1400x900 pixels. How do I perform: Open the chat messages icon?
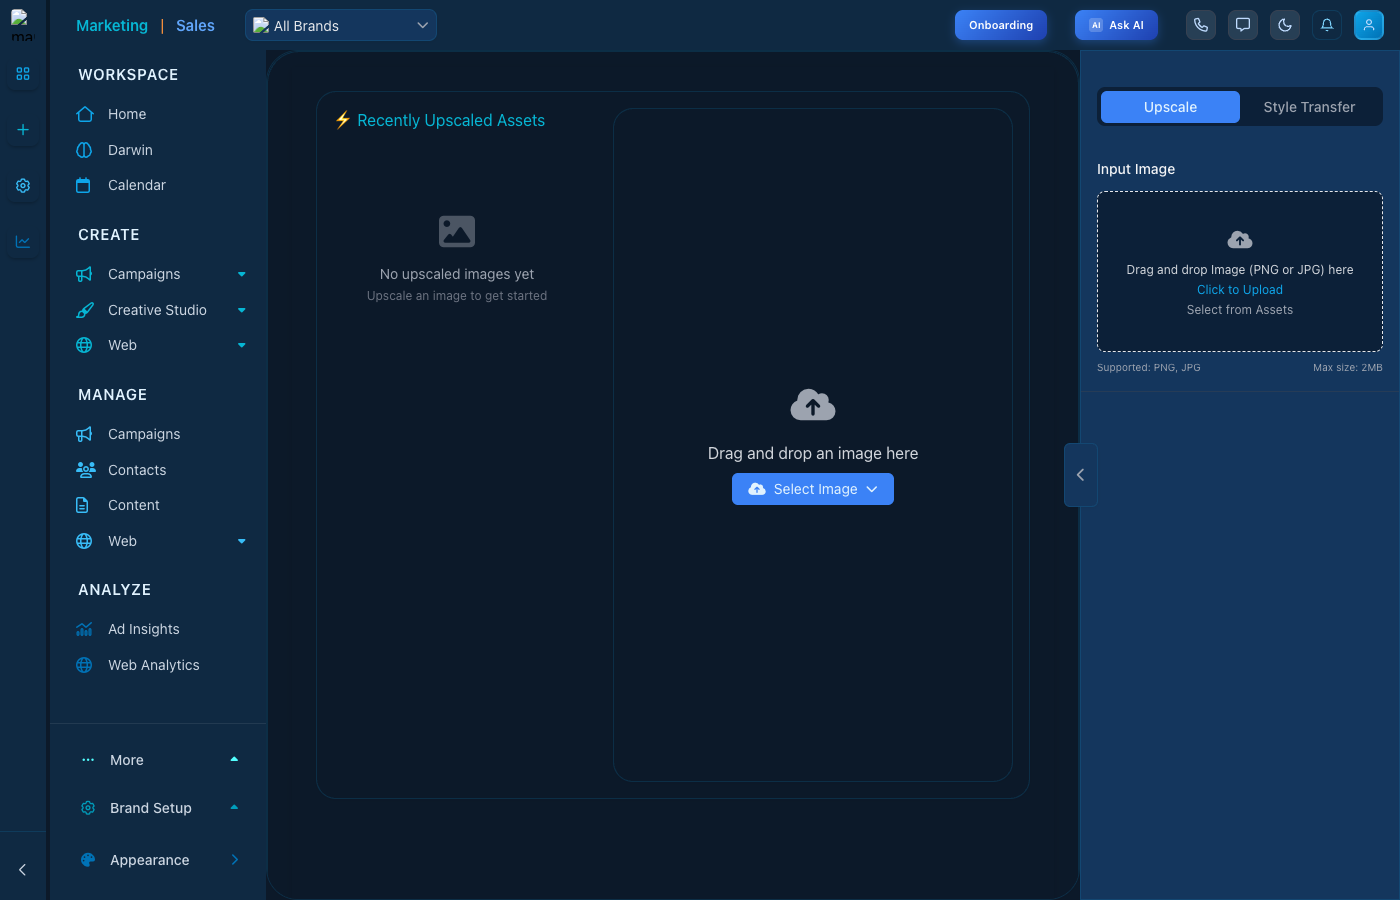coord(1243,25)
